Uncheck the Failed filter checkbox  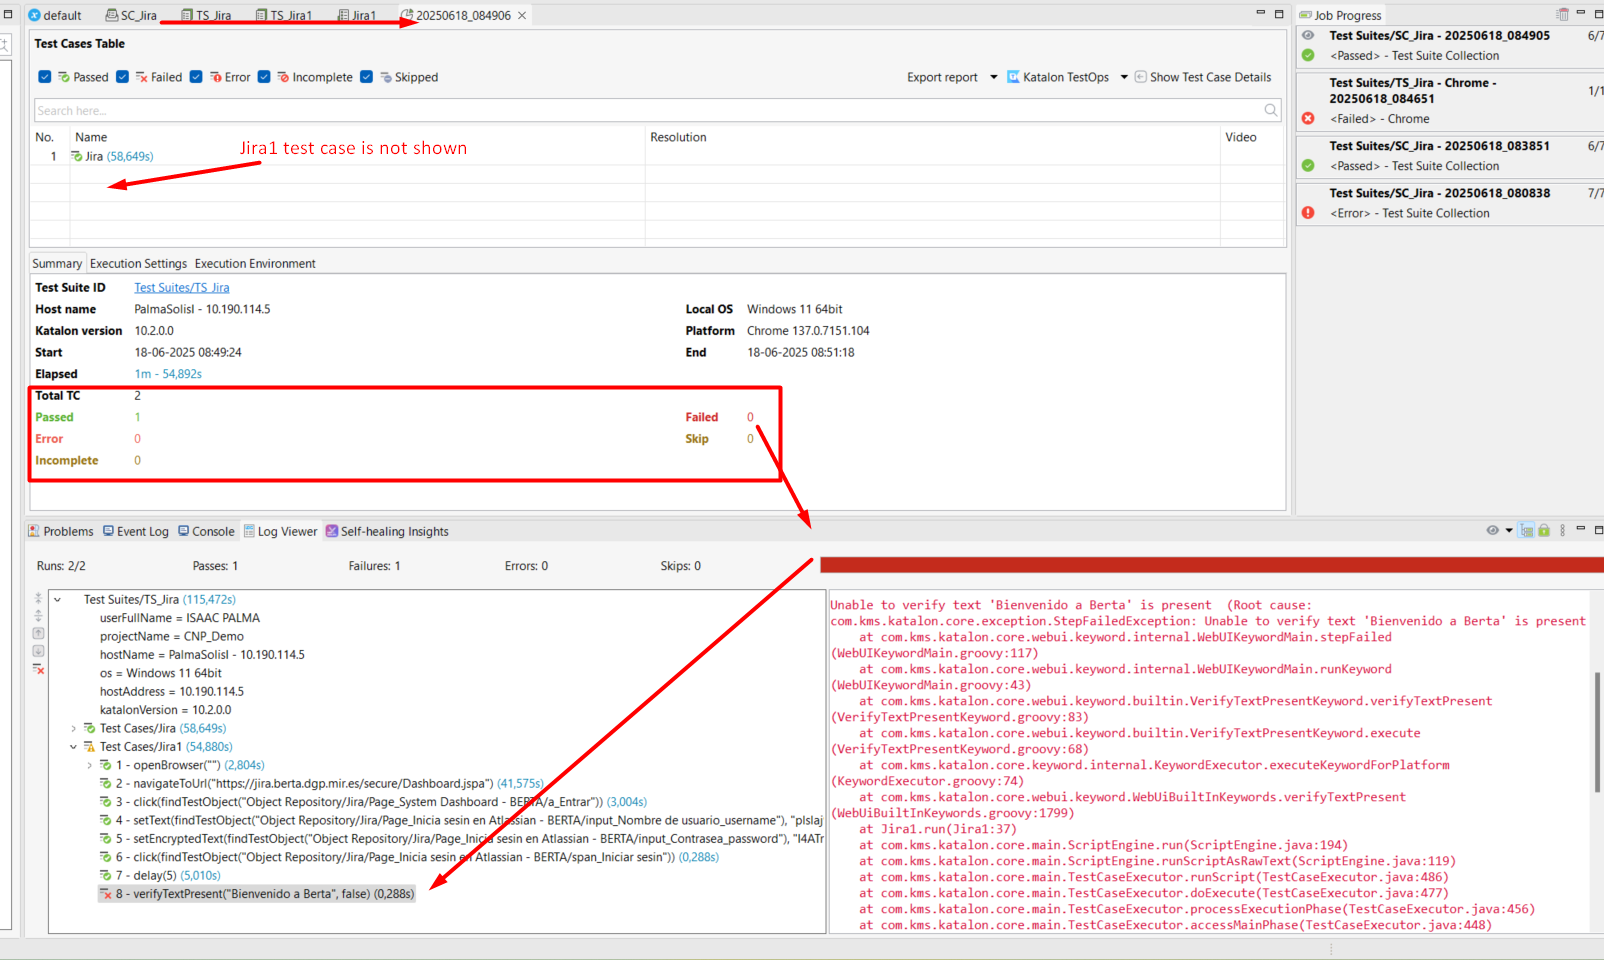(x=122, y=77)
